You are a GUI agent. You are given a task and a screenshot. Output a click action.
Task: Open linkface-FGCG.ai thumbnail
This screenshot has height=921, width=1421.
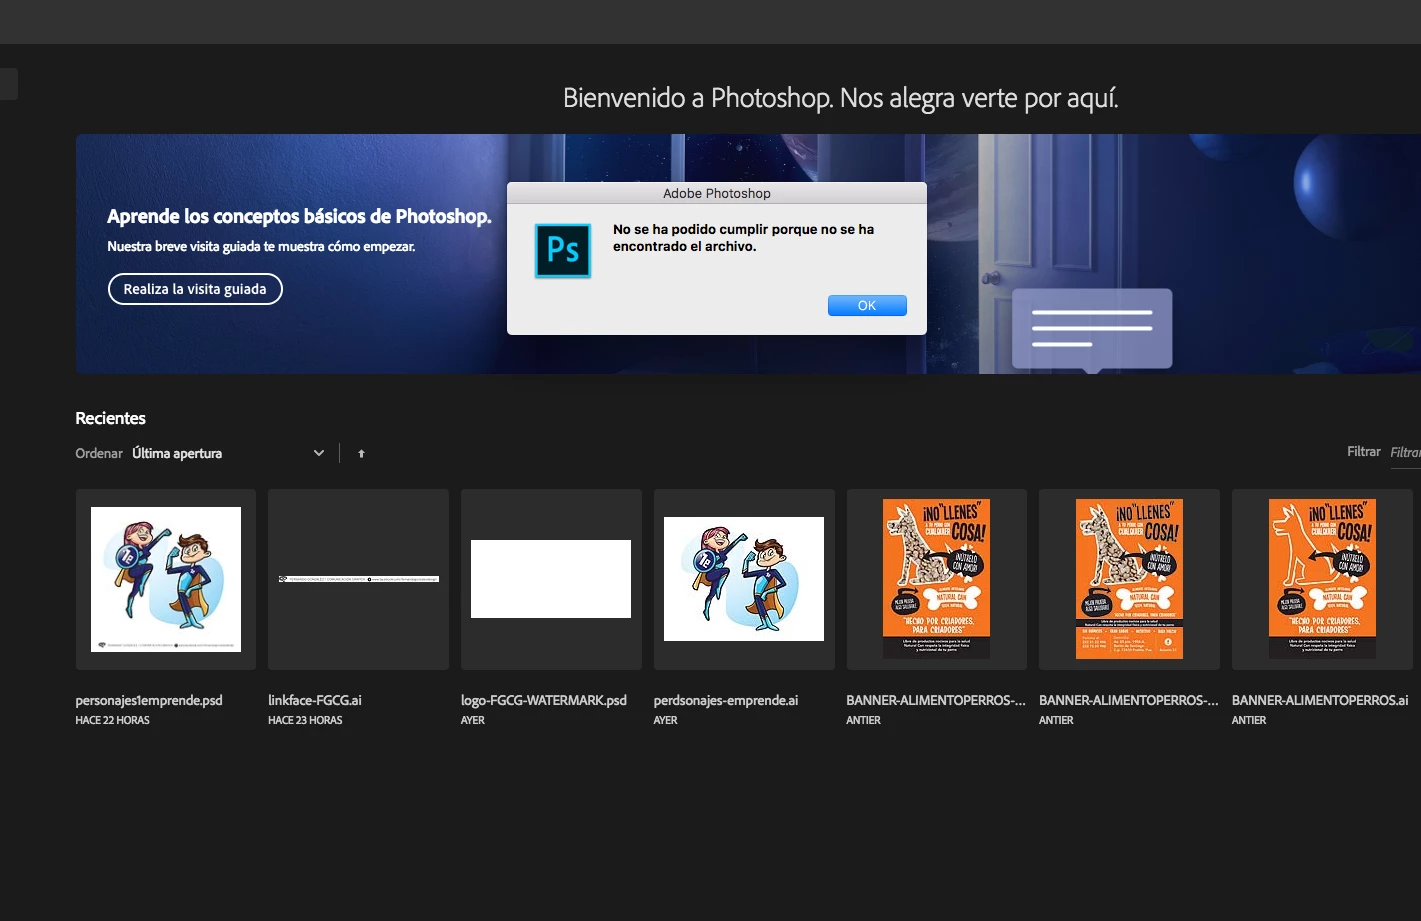pos(358,579)
